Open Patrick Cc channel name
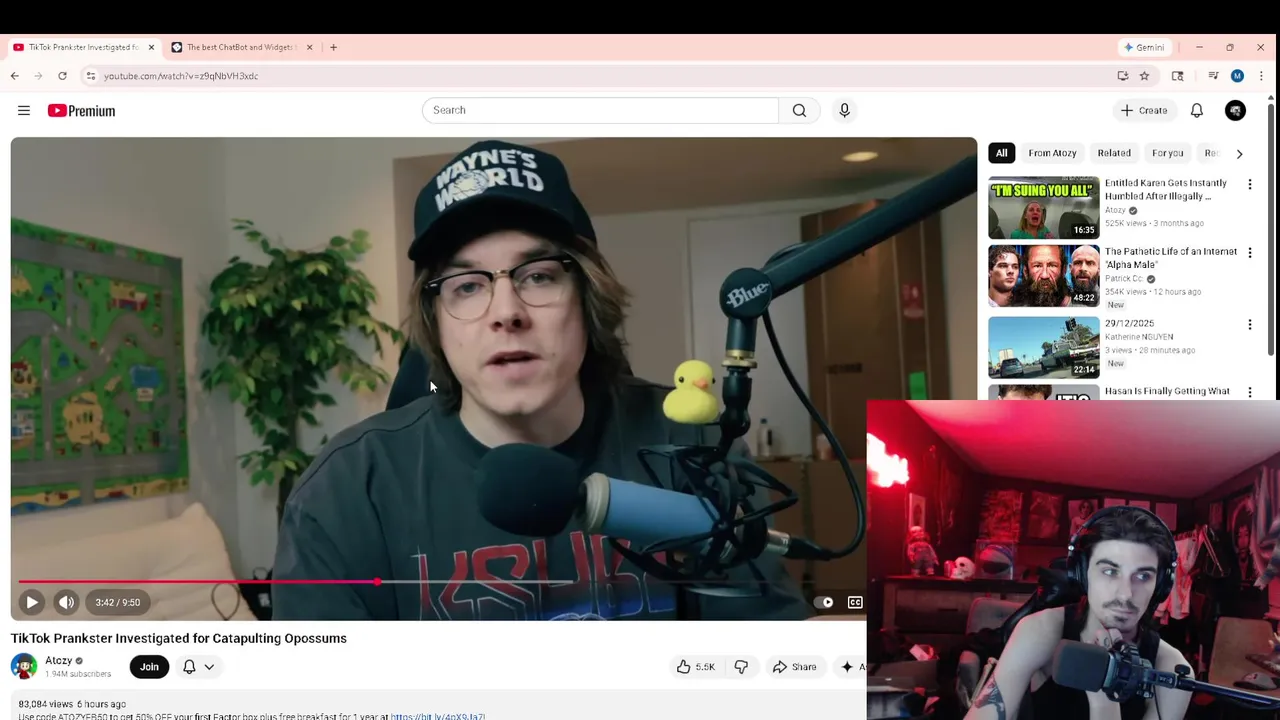This screenshot has height=720, width=1280. pyautogui.click(x=1124, y=279)
